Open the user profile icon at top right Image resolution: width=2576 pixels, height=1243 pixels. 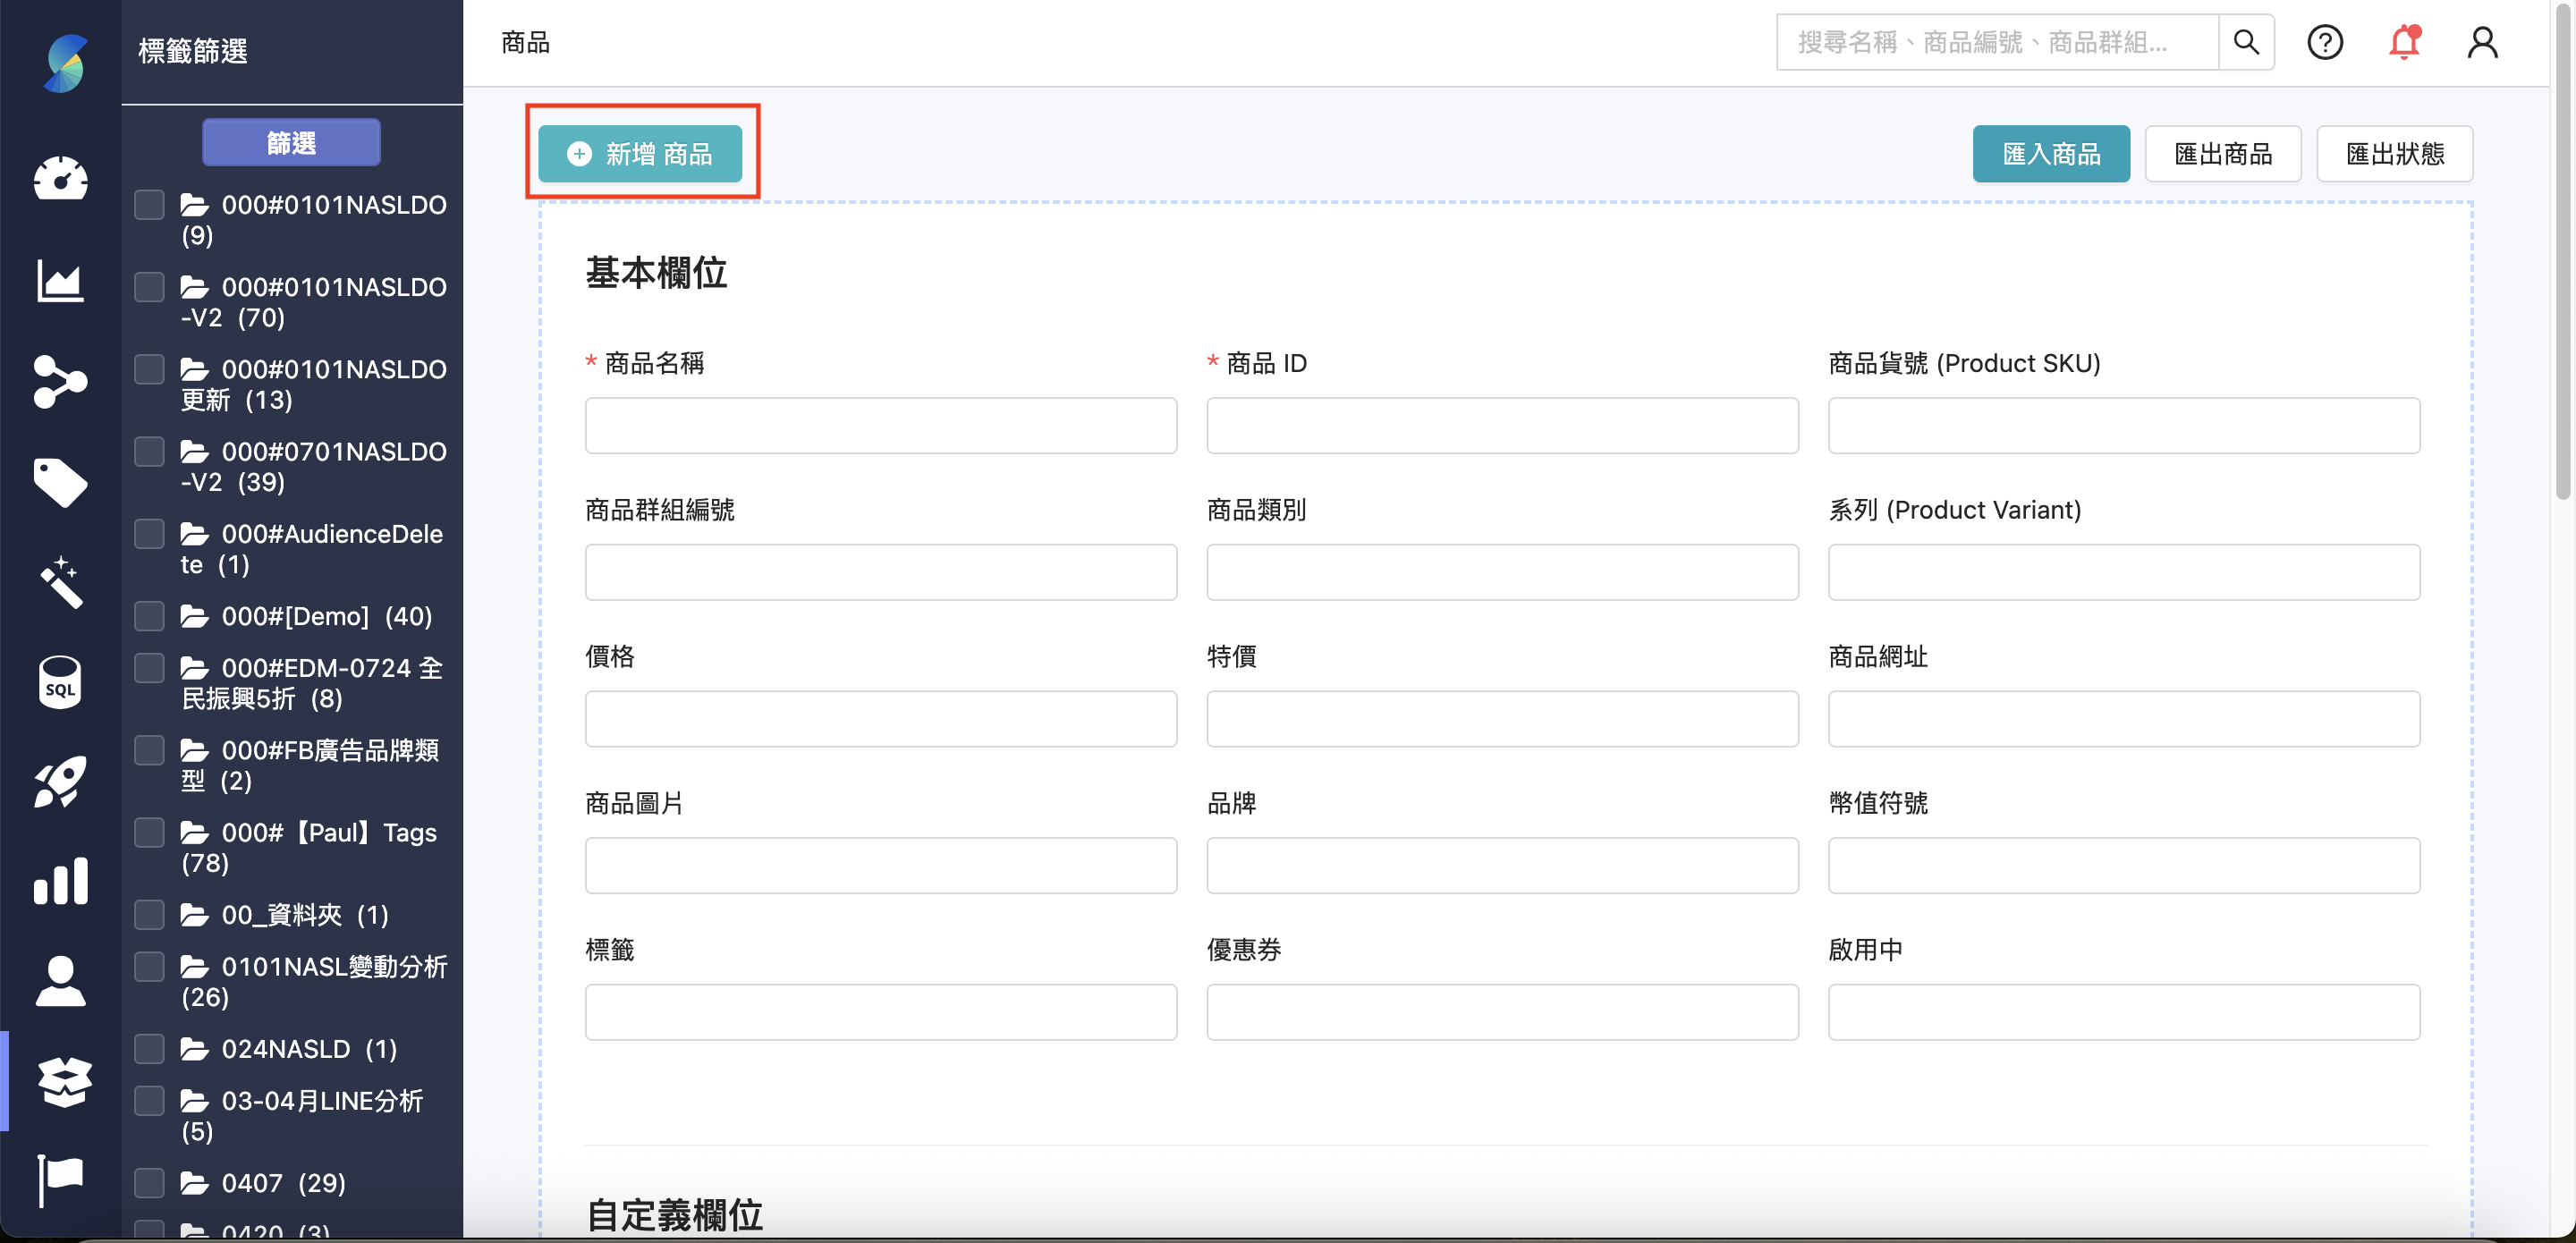[x=2482, y=43]
